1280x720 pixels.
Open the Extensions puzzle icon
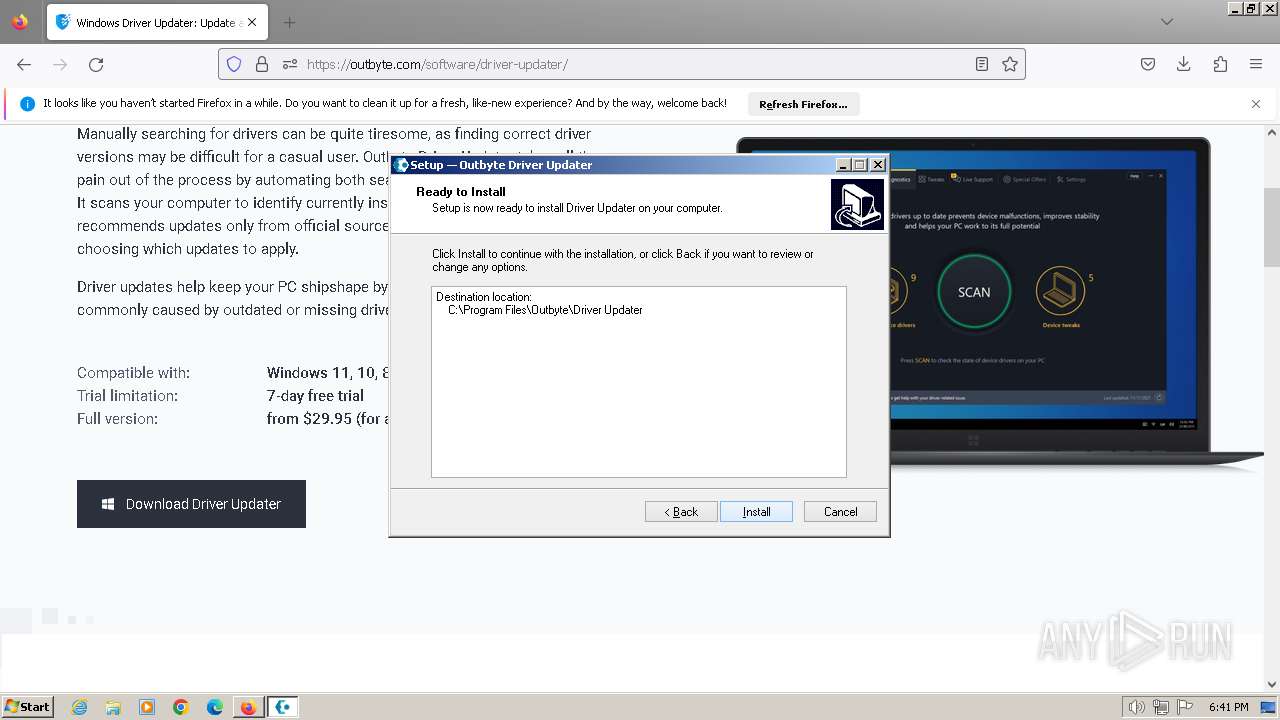[x=1220, y=64]
